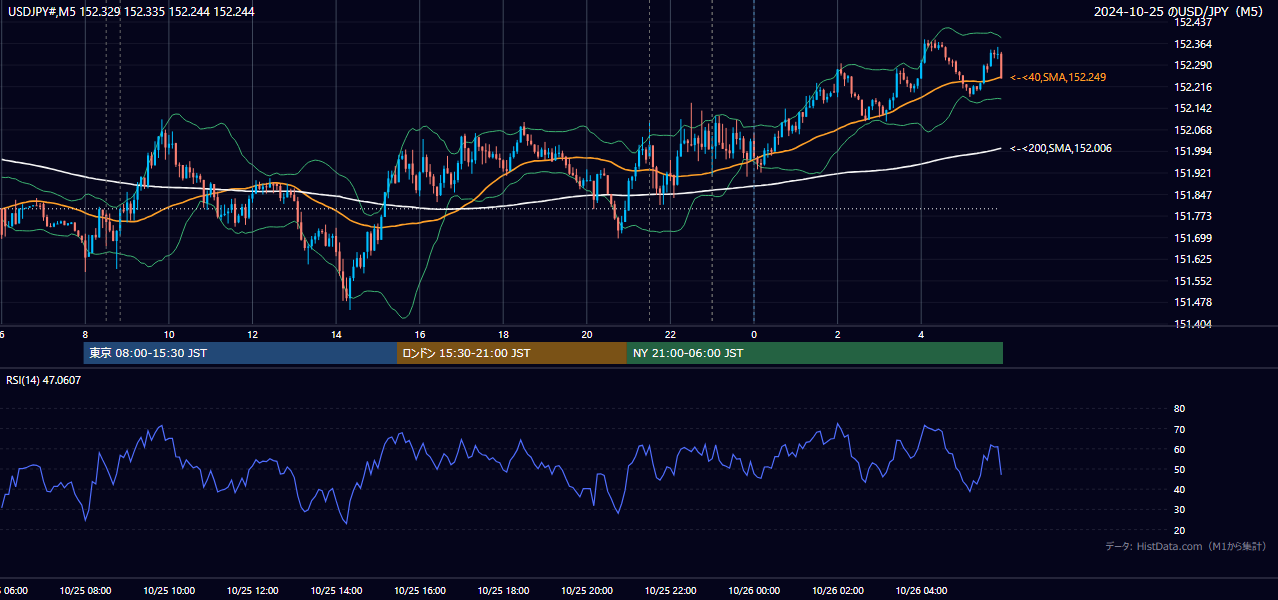Screen dimensions: 1278x600
Task: Click the 10/25 10:00 time axis label
Action: click(x=169, y=591)
